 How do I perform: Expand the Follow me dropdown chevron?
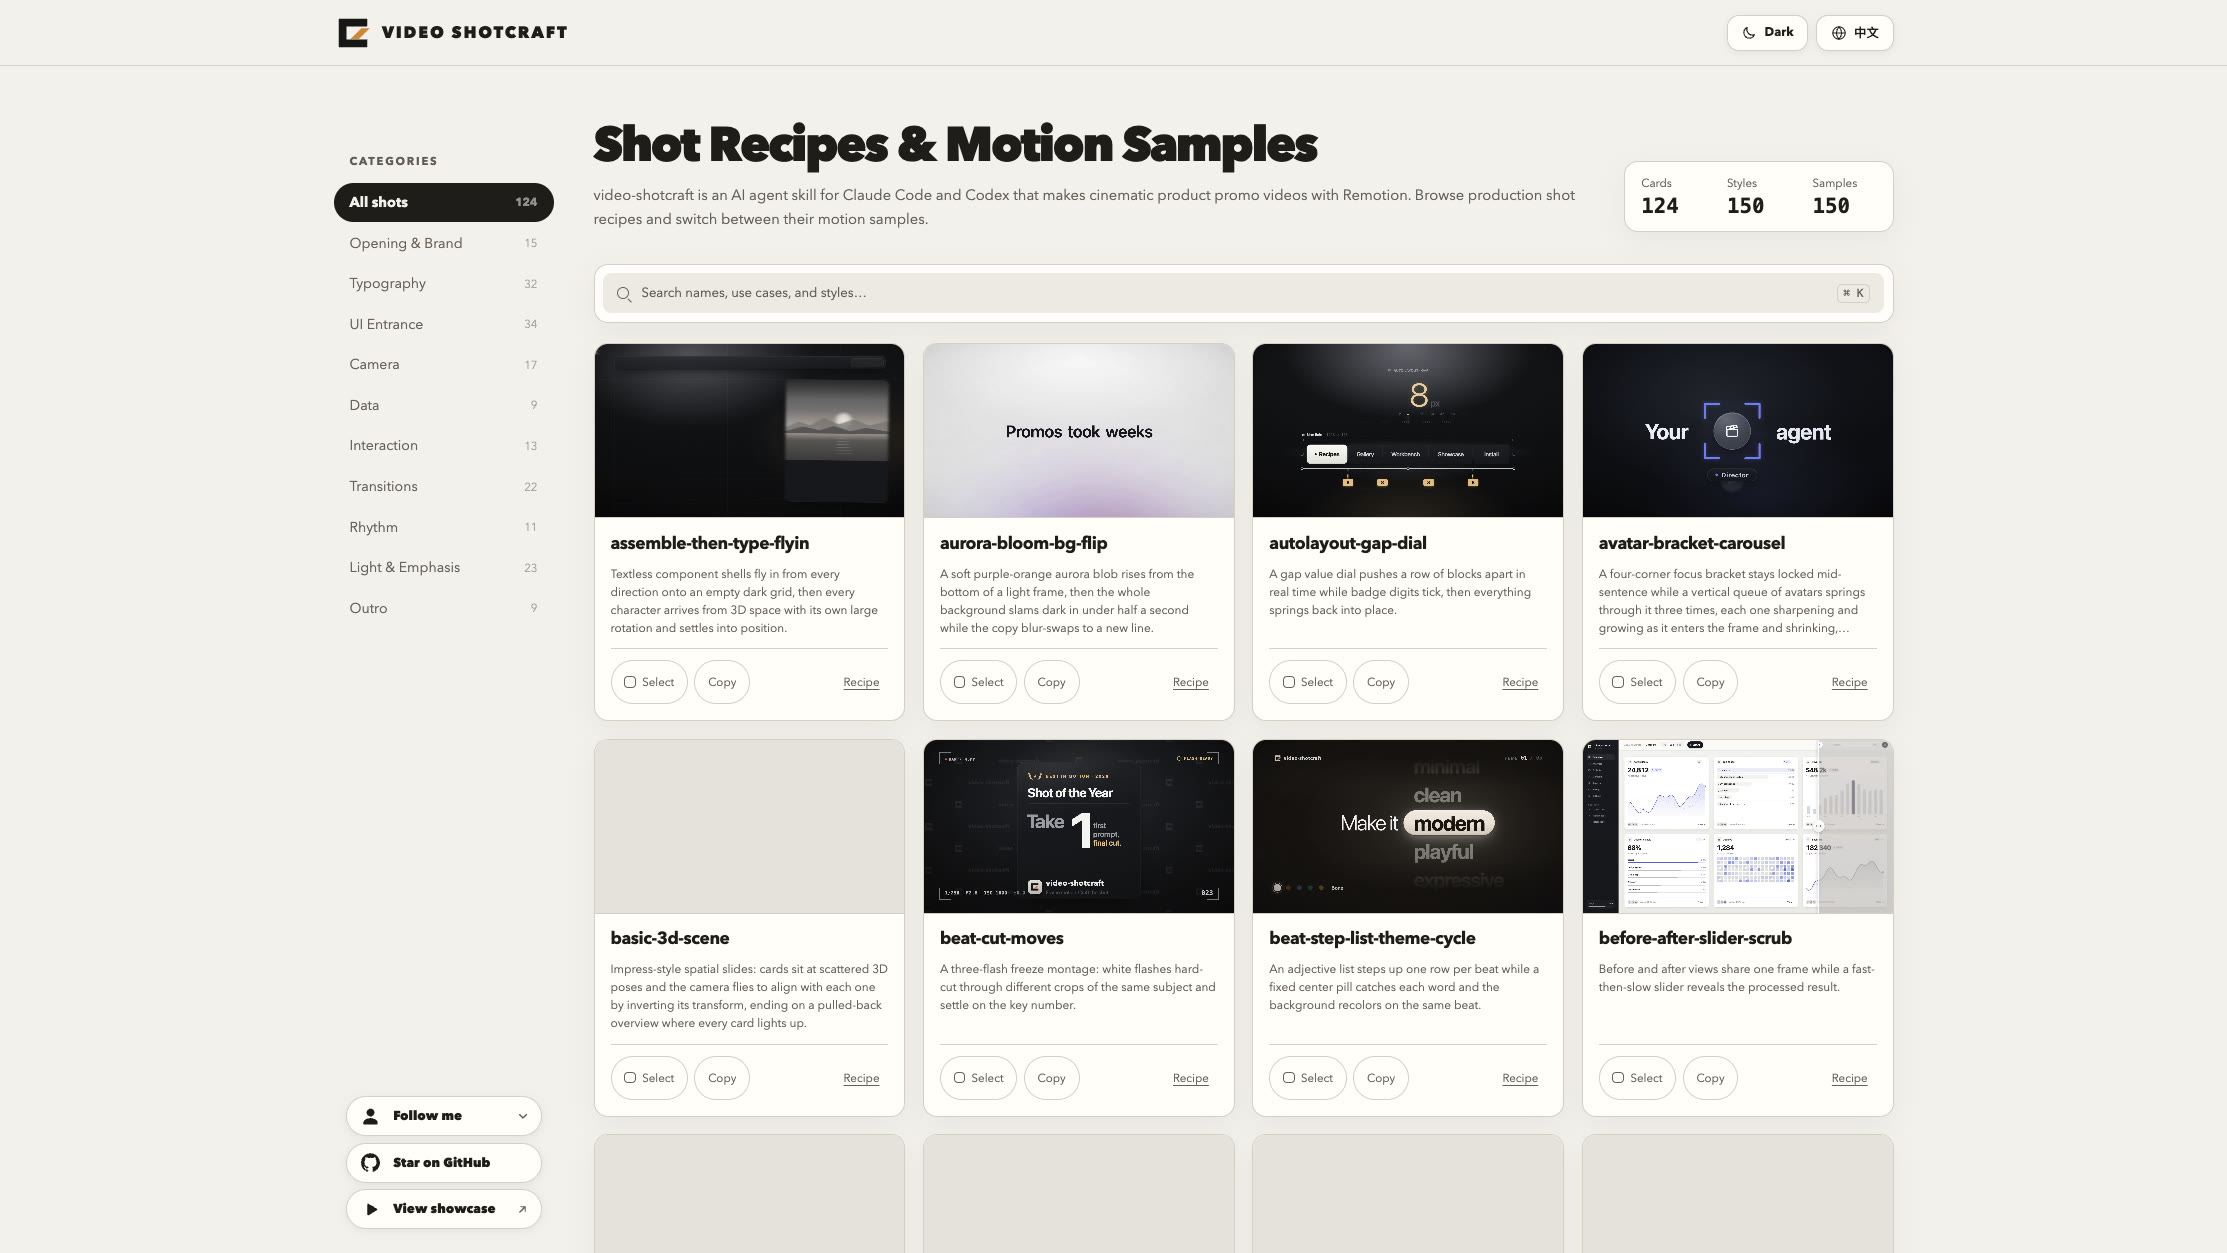522,1116
